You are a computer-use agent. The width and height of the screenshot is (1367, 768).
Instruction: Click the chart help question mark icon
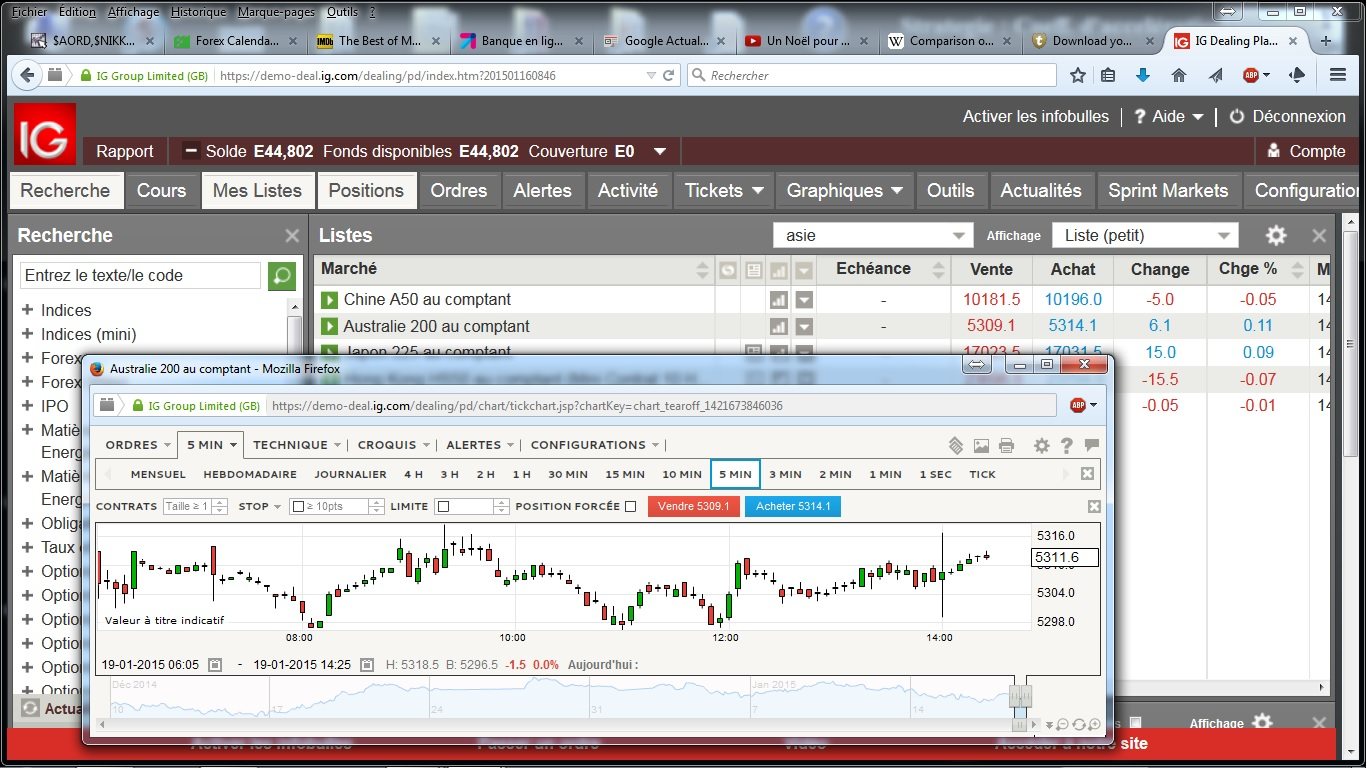click(1067, 446)
